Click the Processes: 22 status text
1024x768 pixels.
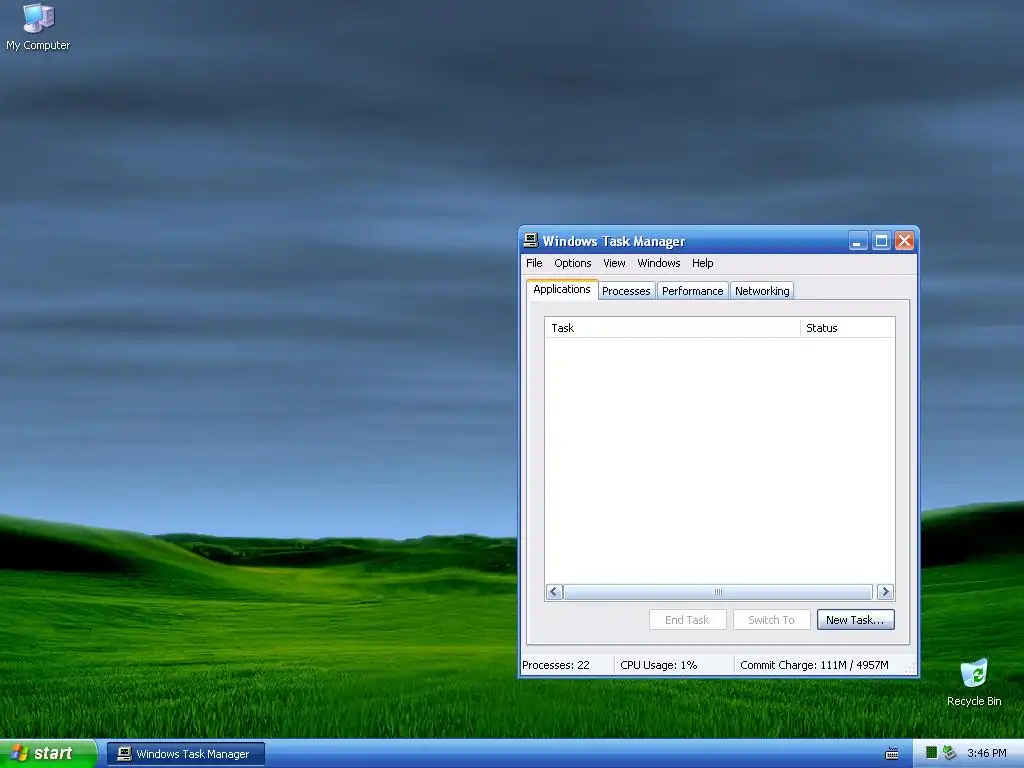pyautogui.click(x=556, y=665)
